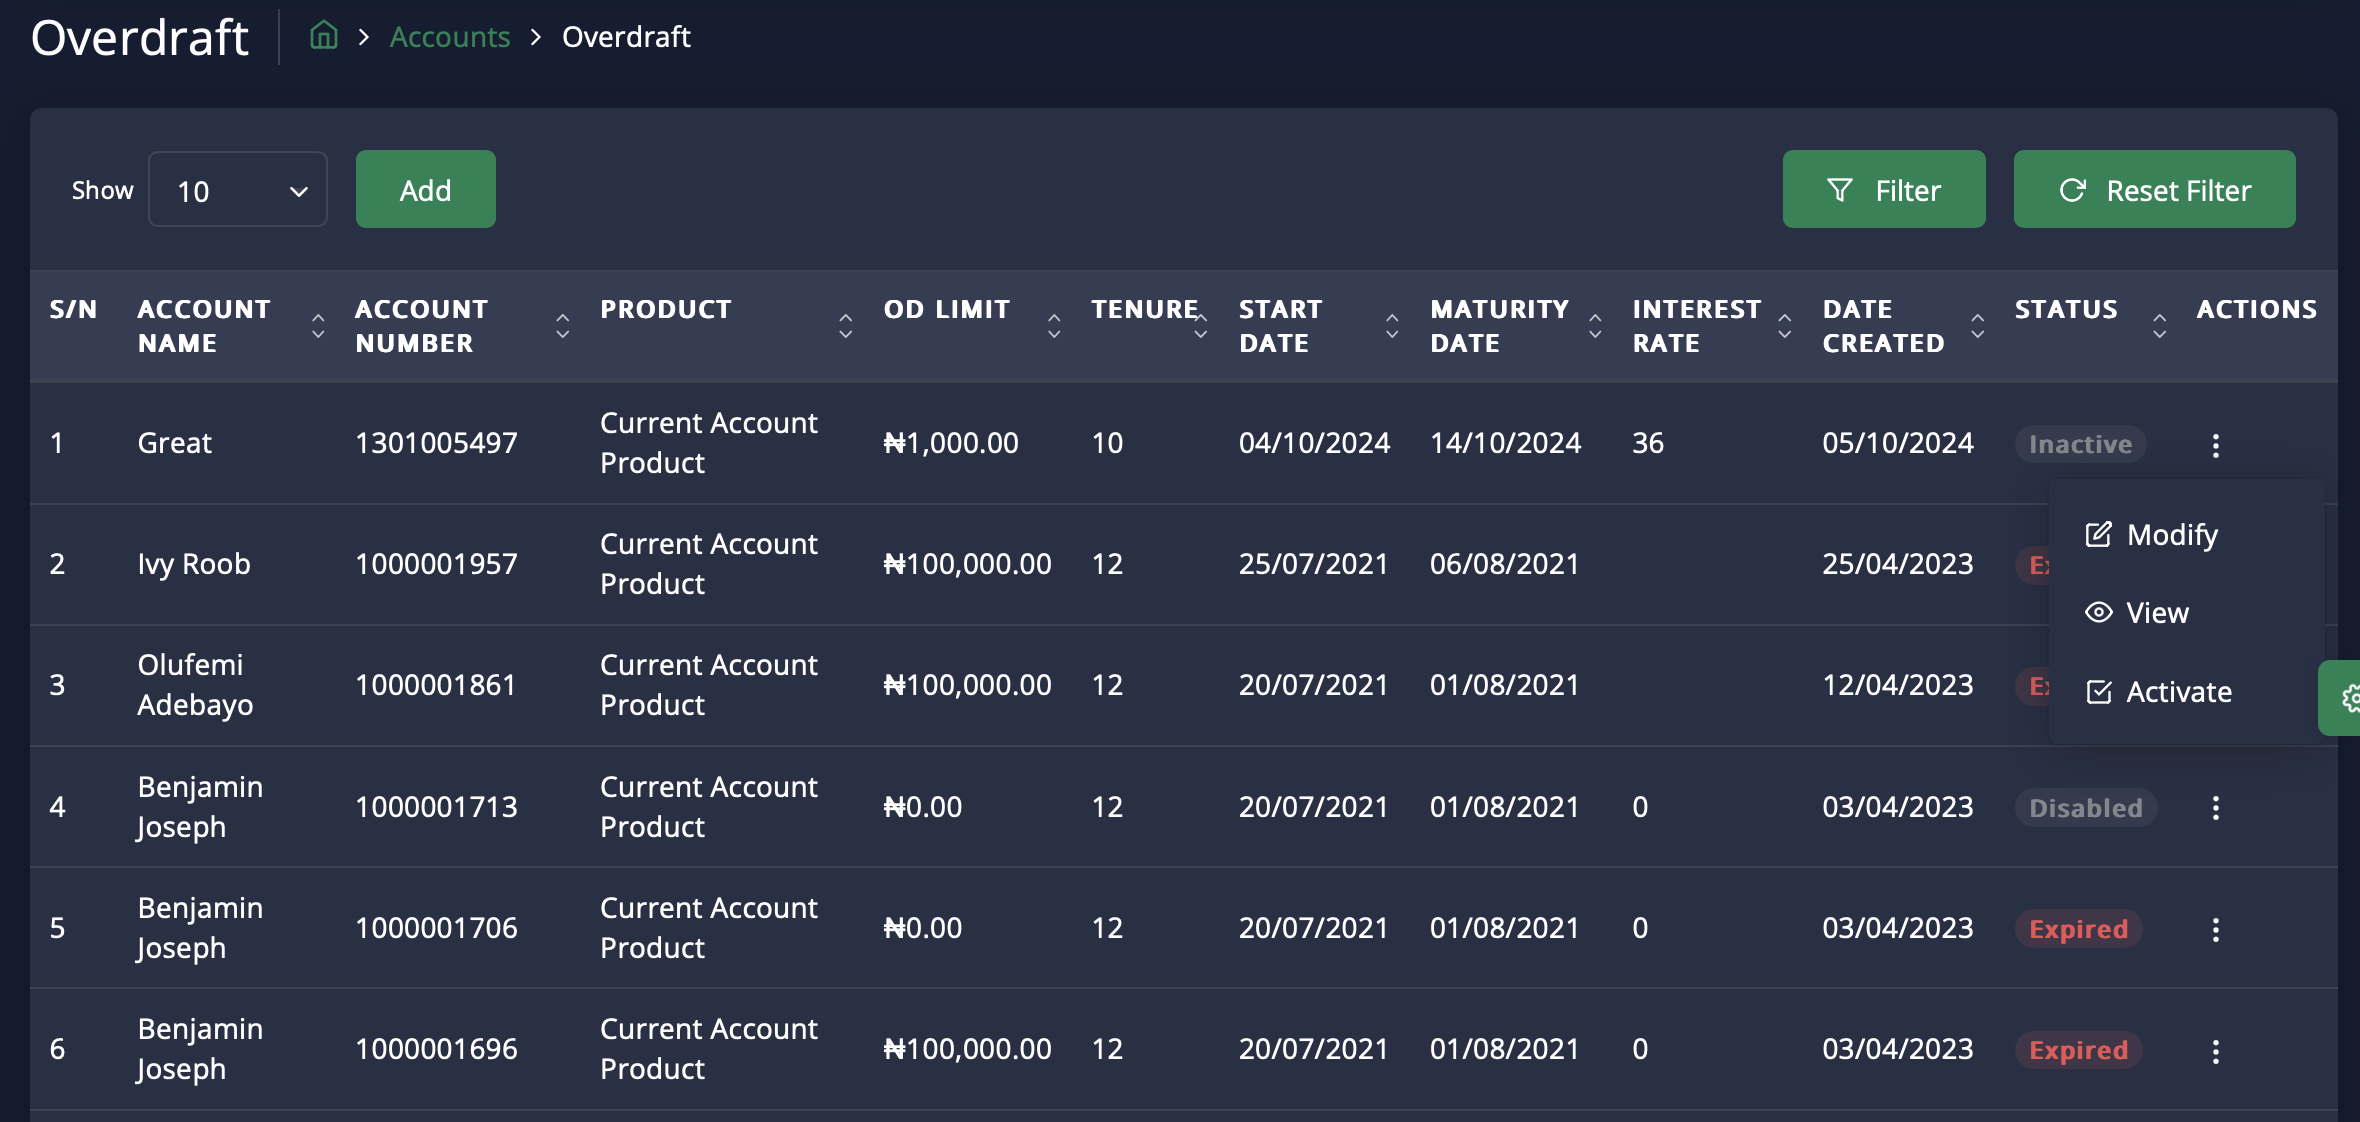
Task: Click the Filter button
Action: 1883,190
